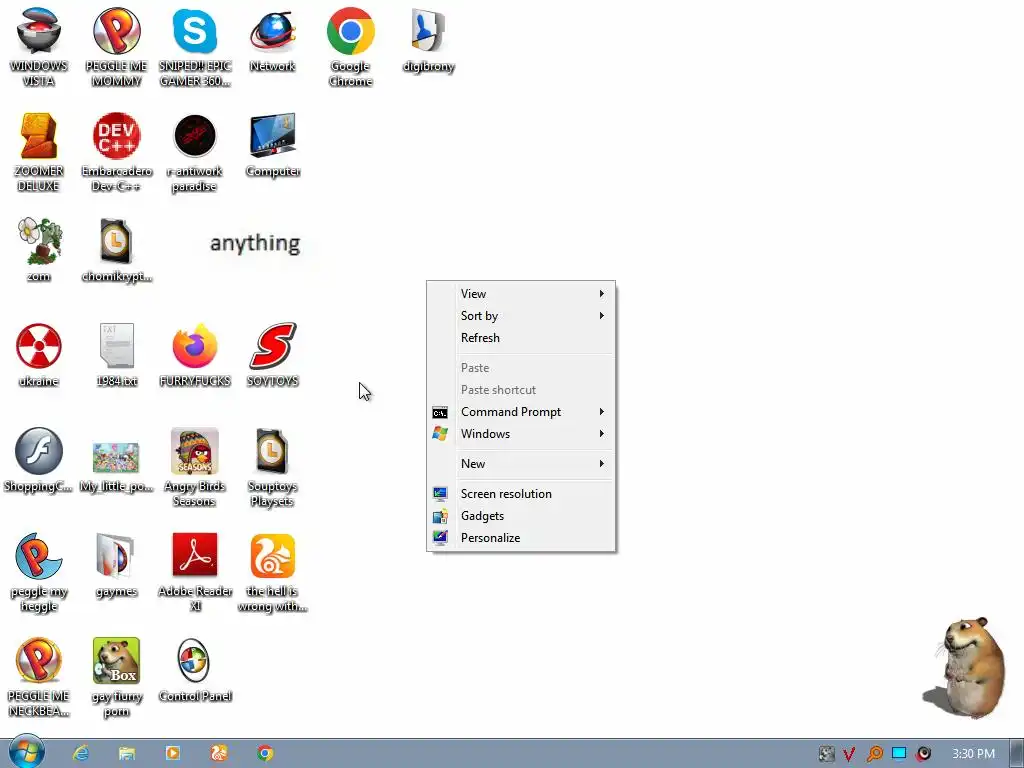Click the blue monitor tray icon

pyautogui.click(x=899, y=754)
